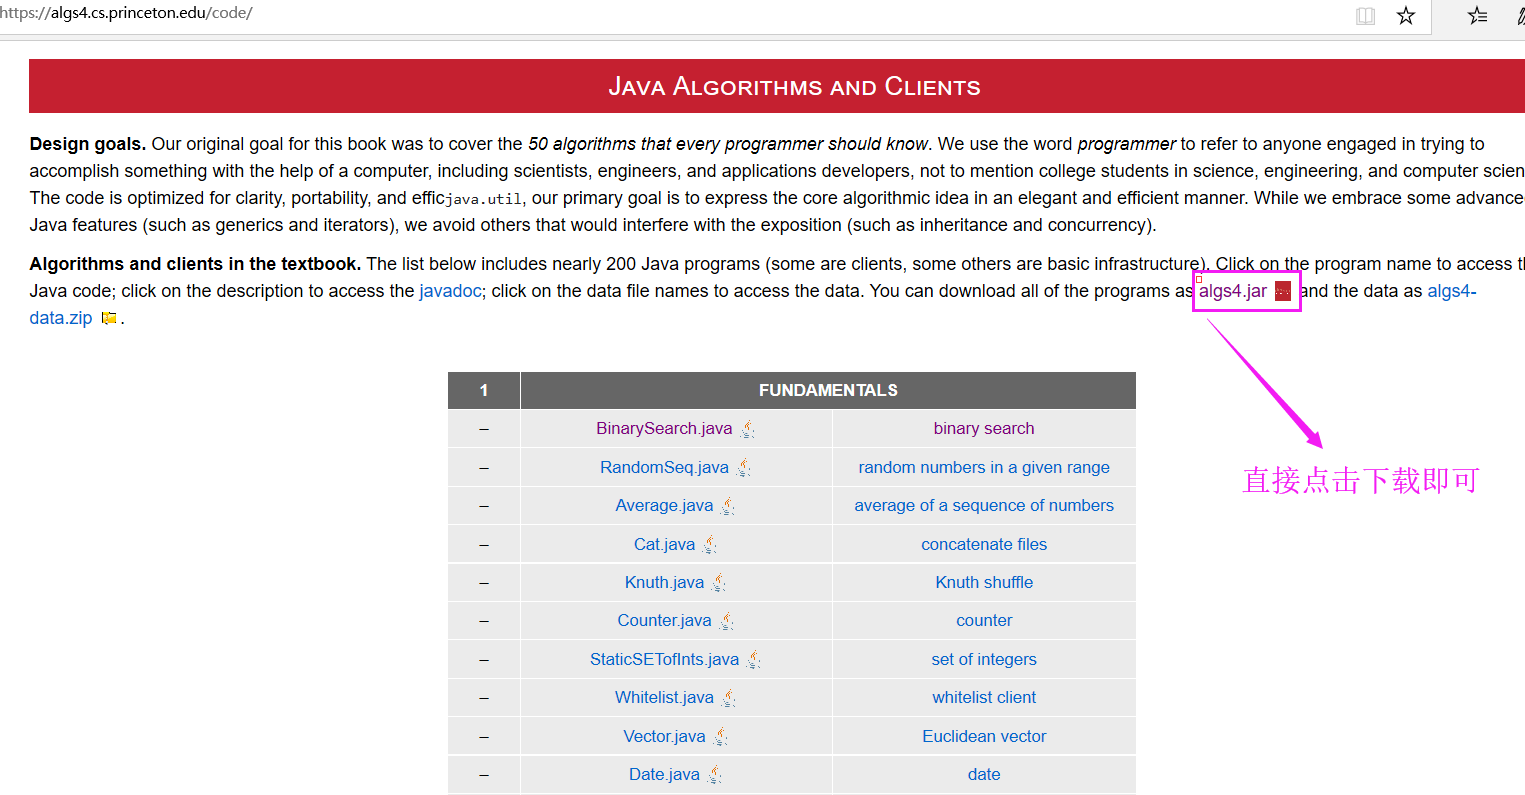Screen dimensions: 1525x795
Task: Open Java icon next to Average.java
Action: [x=728, y=506]
